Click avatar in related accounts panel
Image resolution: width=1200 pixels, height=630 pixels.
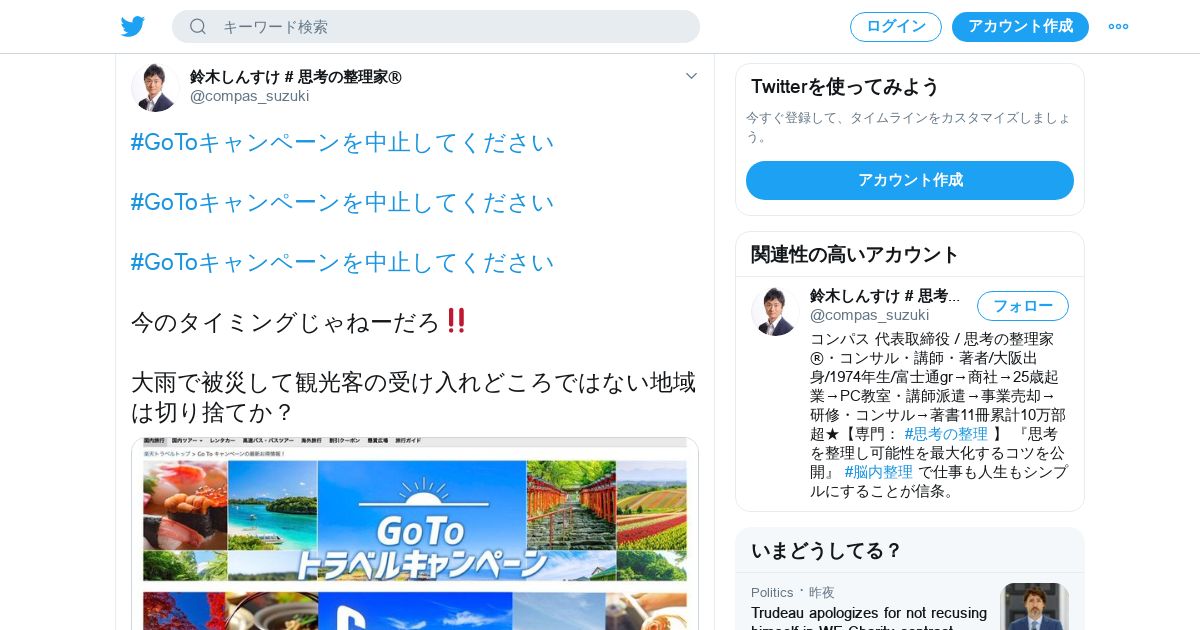(775, 312)
